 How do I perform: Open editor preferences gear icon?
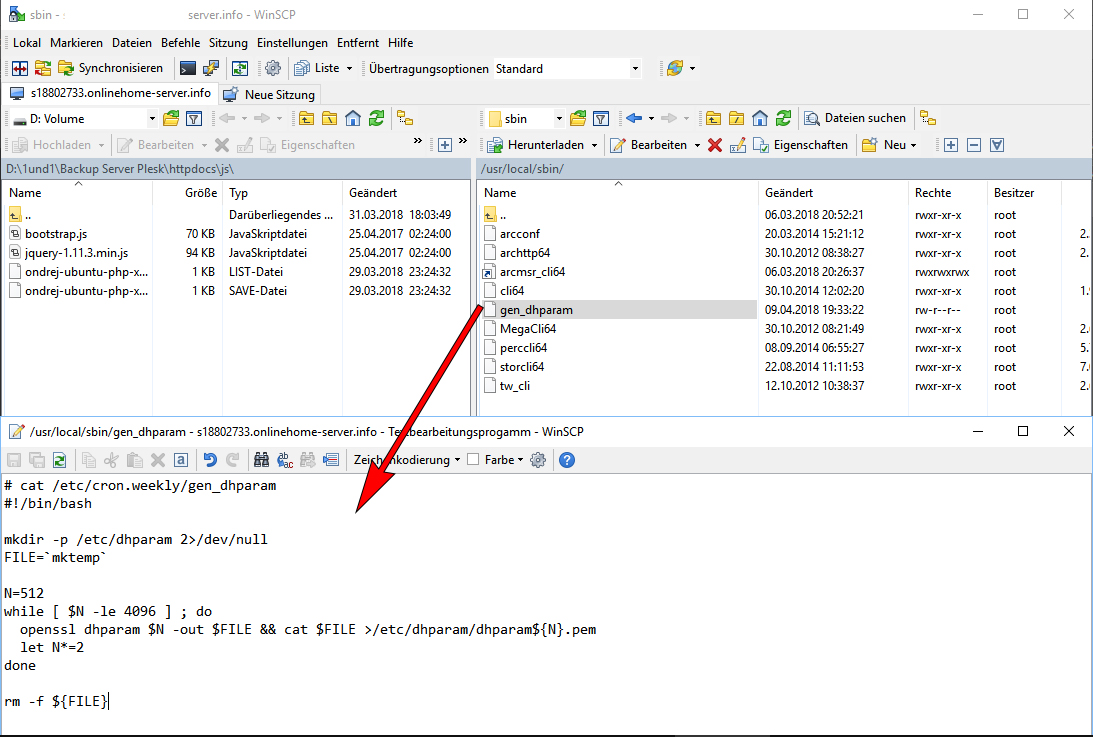point(538,460)
